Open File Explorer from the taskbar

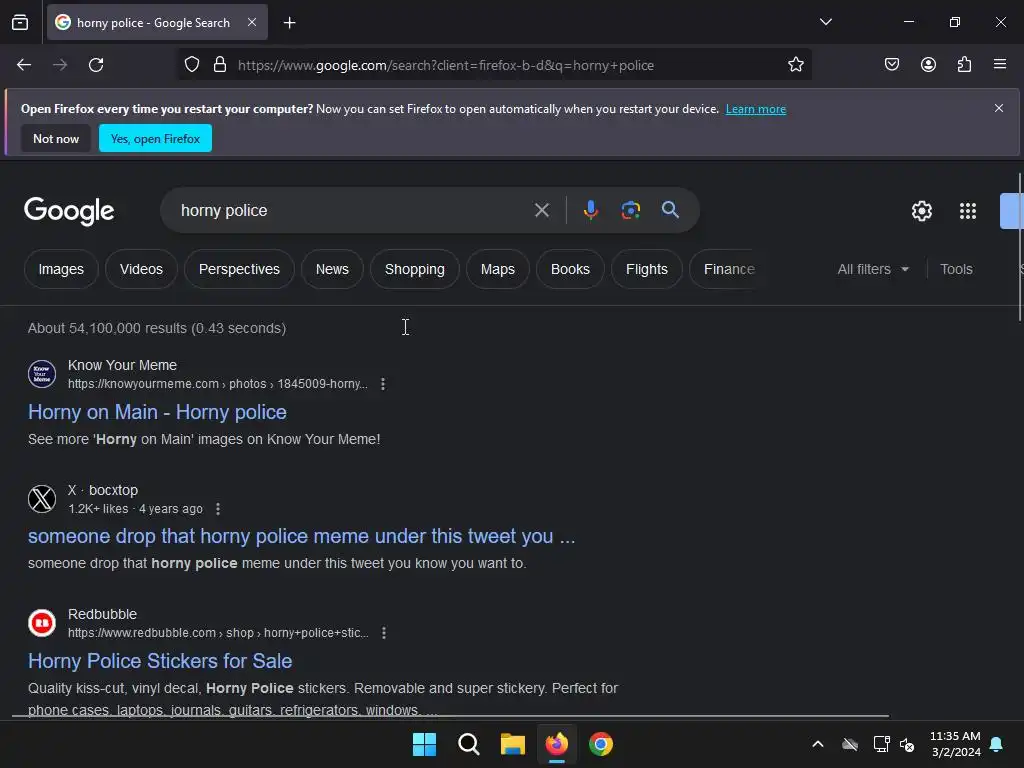(x=513, y=744)
